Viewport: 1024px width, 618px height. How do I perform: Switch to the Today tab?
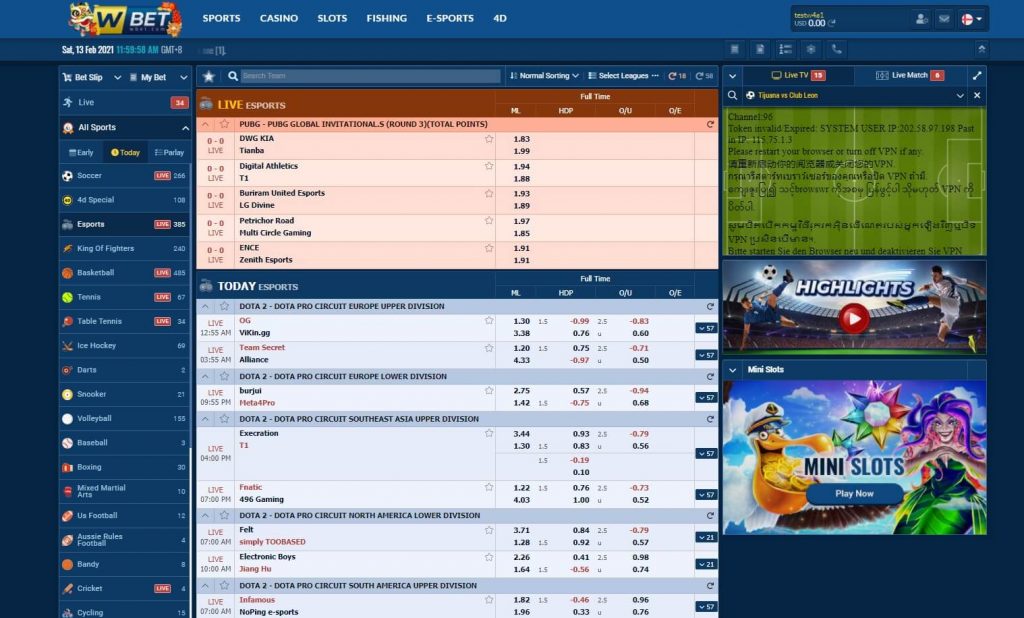click(x=125, y=152)
